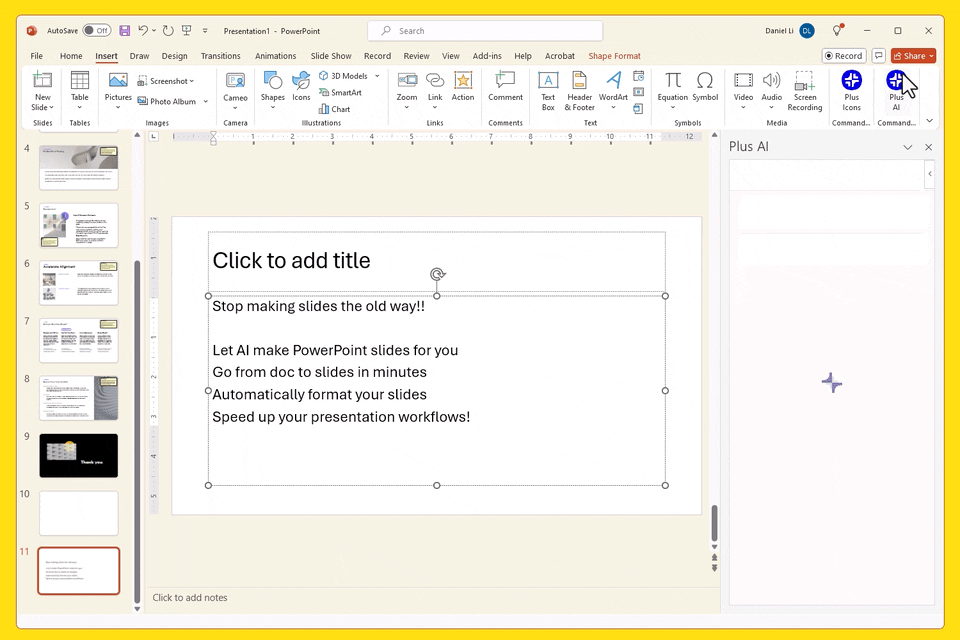Toggle AutoSave off switch

pos(95,30)
